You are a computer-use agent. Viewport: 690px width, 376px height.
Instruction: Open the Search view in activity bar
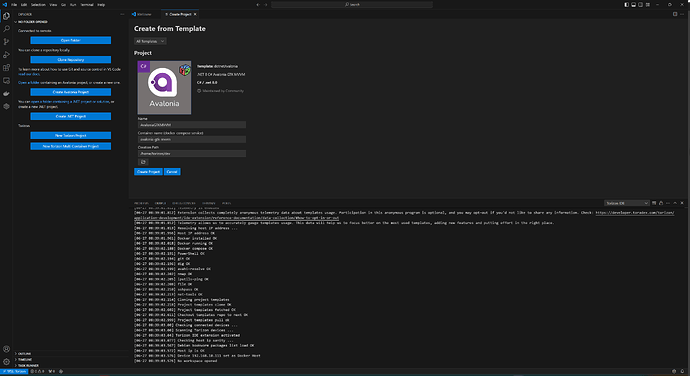(6, 29)
